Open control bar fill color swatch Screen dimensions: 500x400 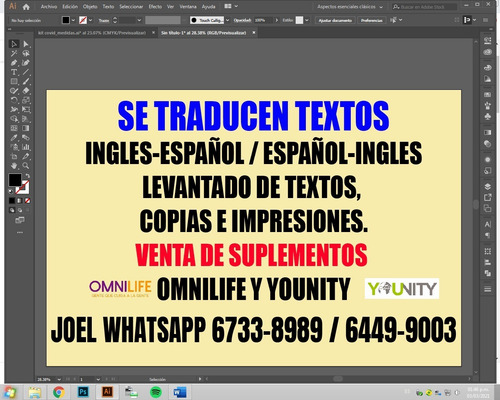click(x=66, y=20)
